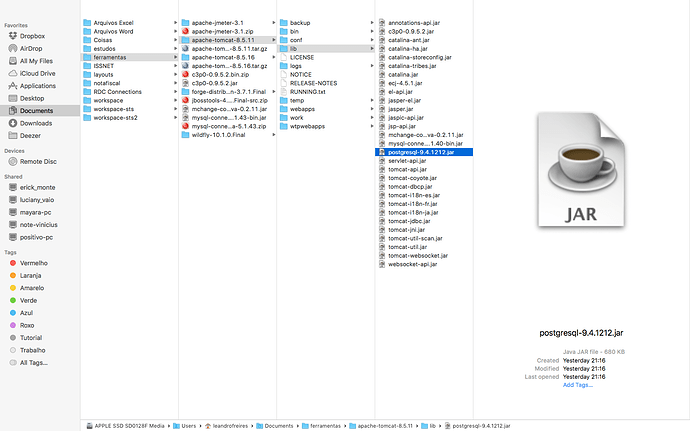Expand arrow next to estudos folder
This screenshot has height=431, width=690.
pos(175,48)
